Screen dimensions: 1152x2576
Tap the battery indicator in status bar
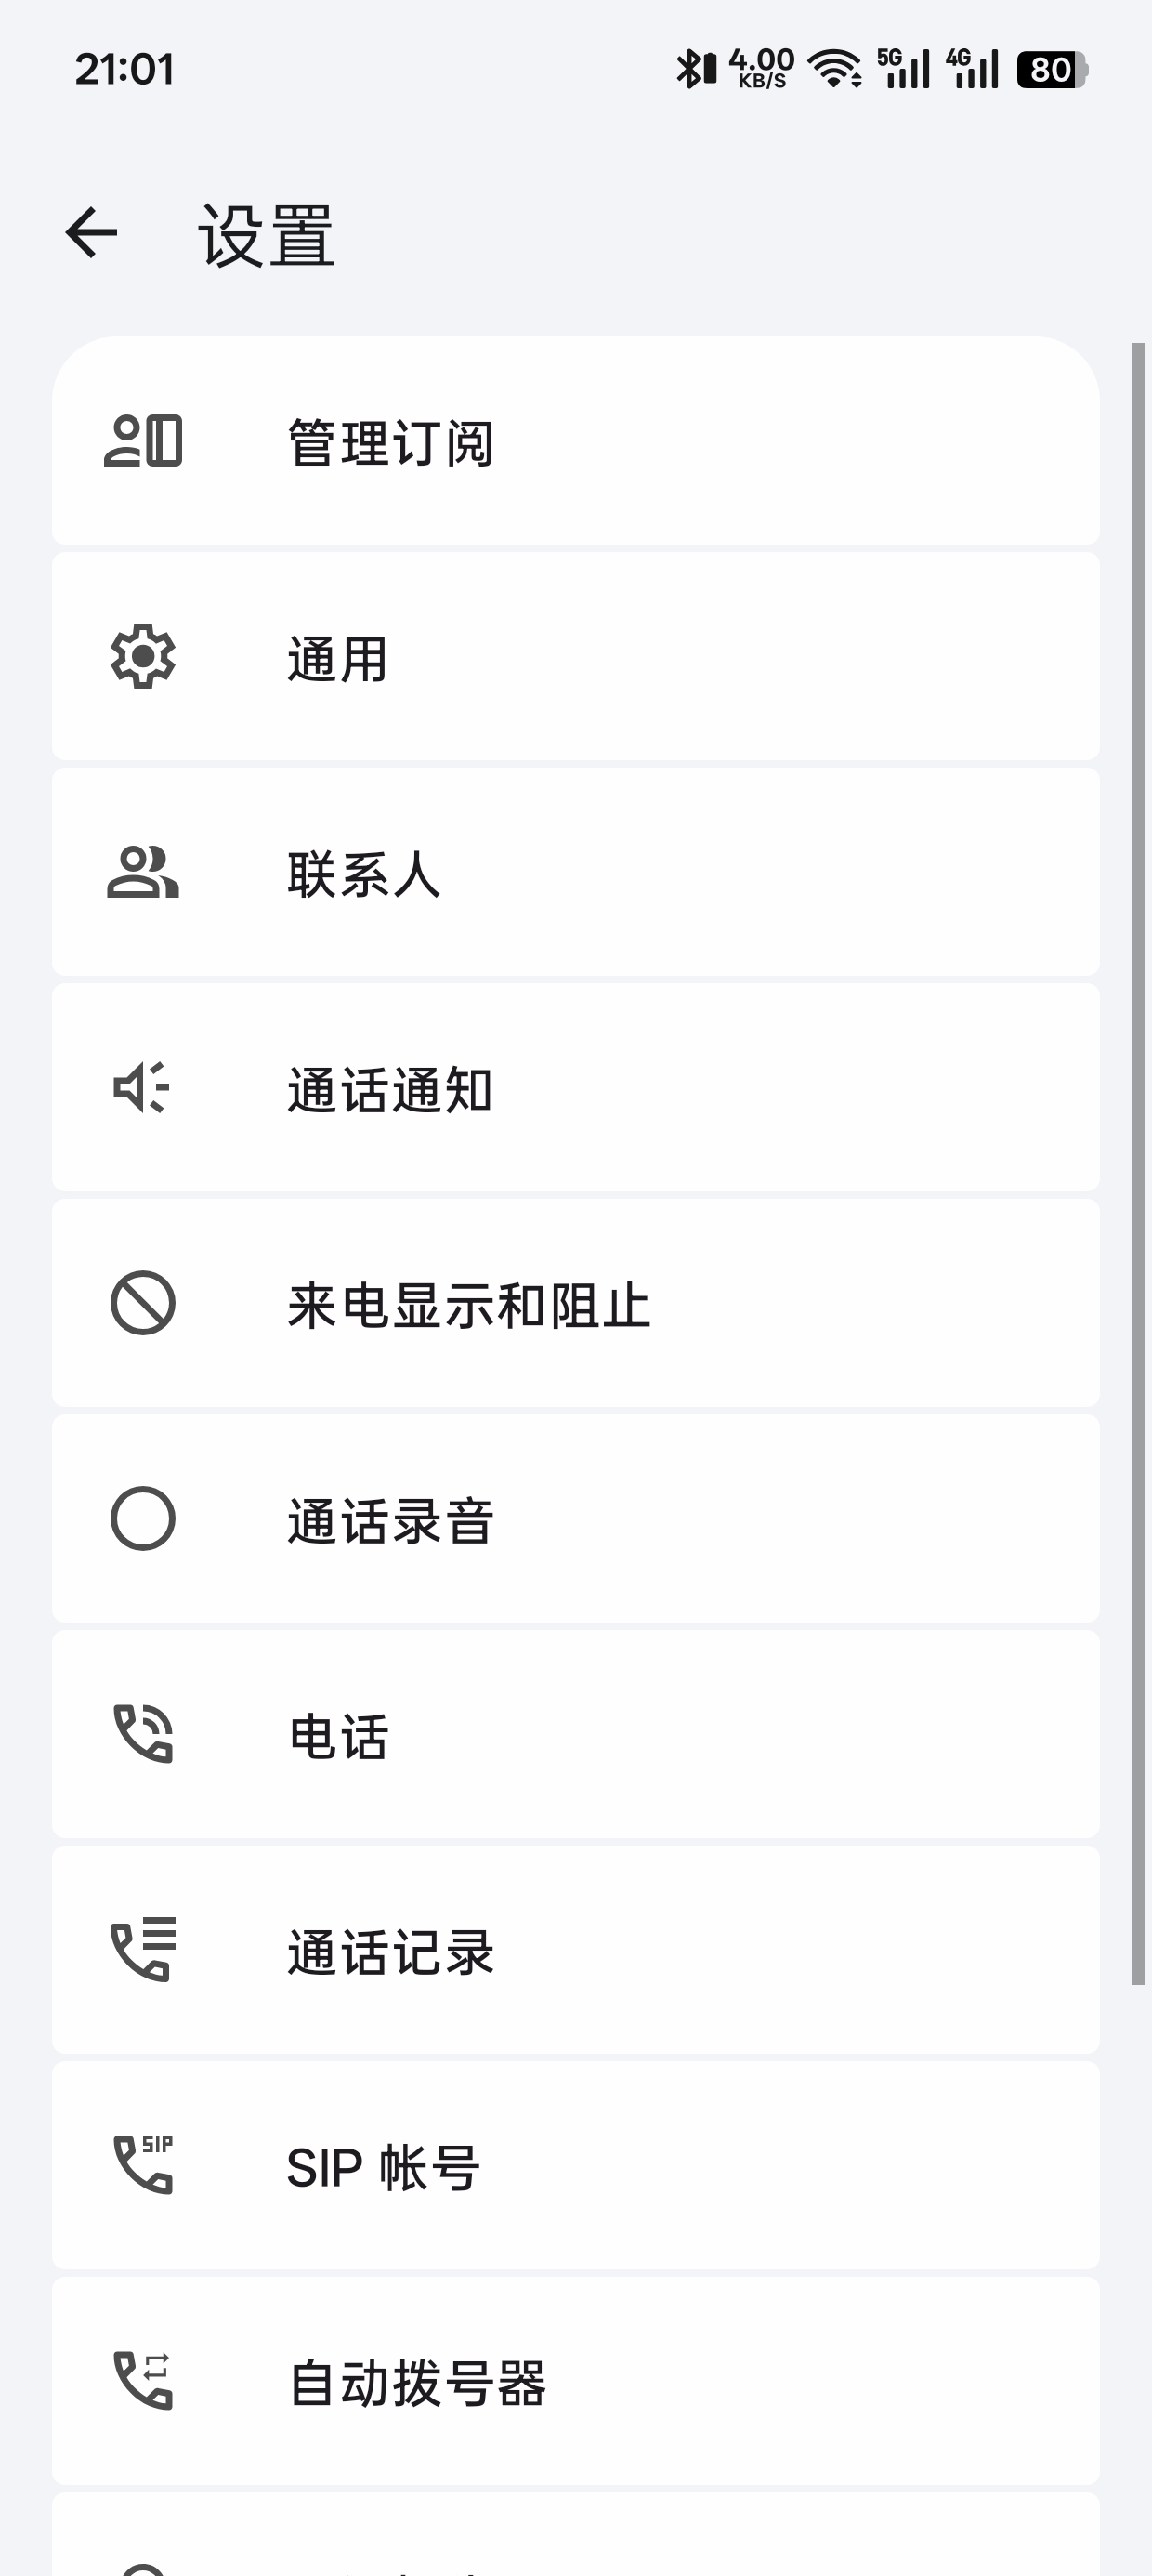[x=1052, y=70]
